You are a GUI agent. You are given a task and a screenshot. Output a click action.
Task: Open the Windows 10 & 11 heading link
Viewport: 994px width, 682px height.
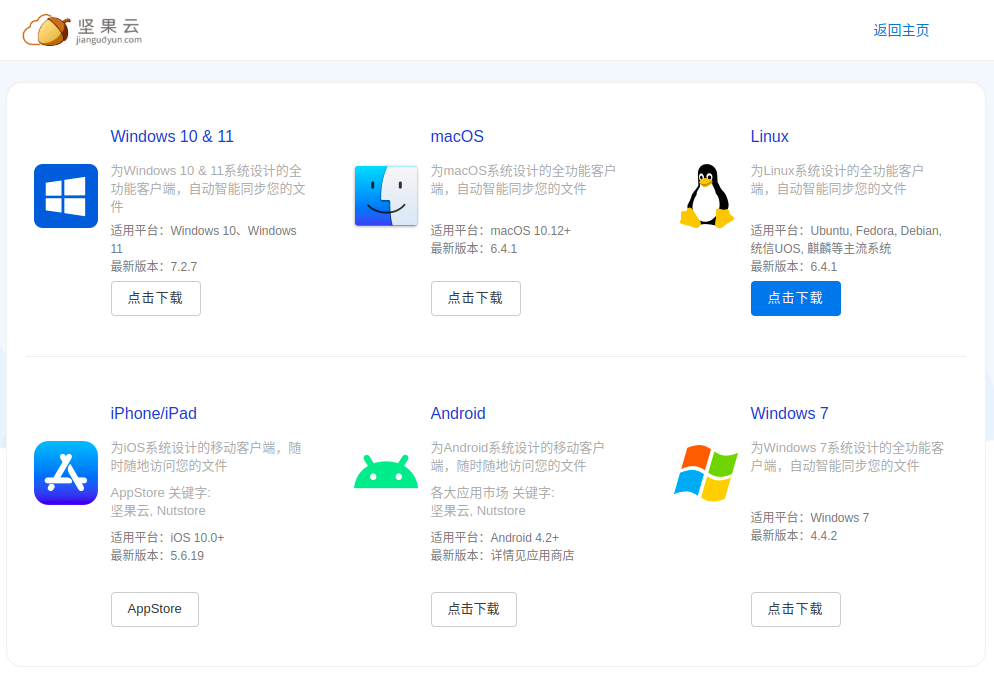172,137
